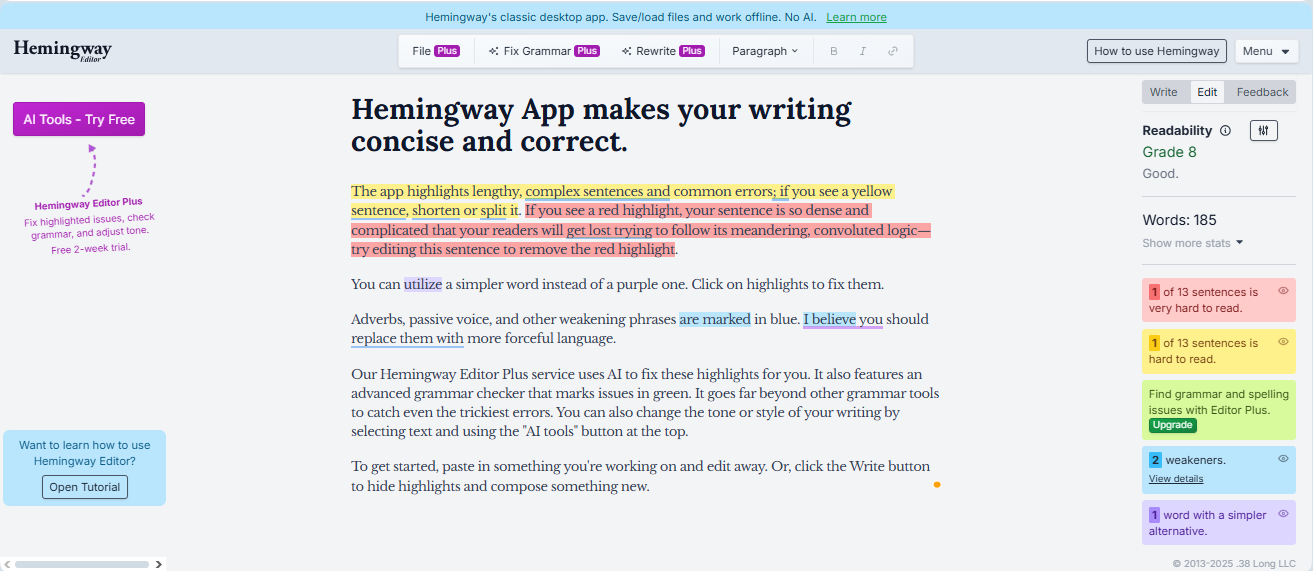Toggle eye icon for hard to read sentences
The width and height of the screenshot is (1313, 571).
[x=1283, y=342]
